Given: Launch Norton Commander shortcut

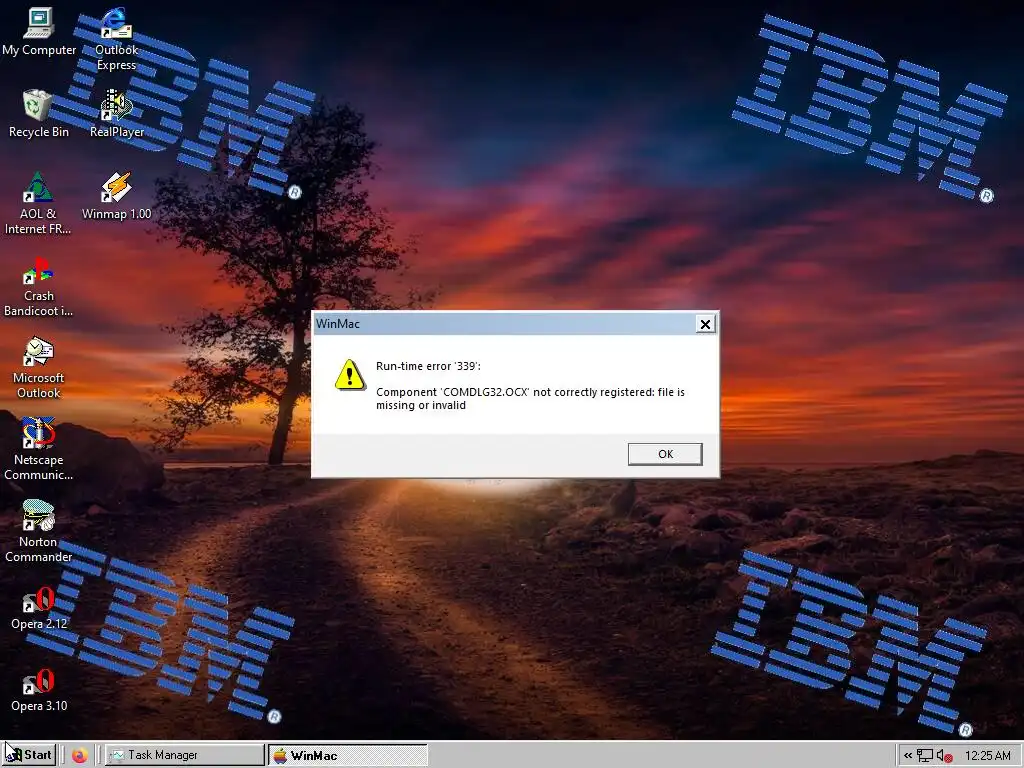Looking at the screenshot, I should pyautogui.click(x=38, y=531).
